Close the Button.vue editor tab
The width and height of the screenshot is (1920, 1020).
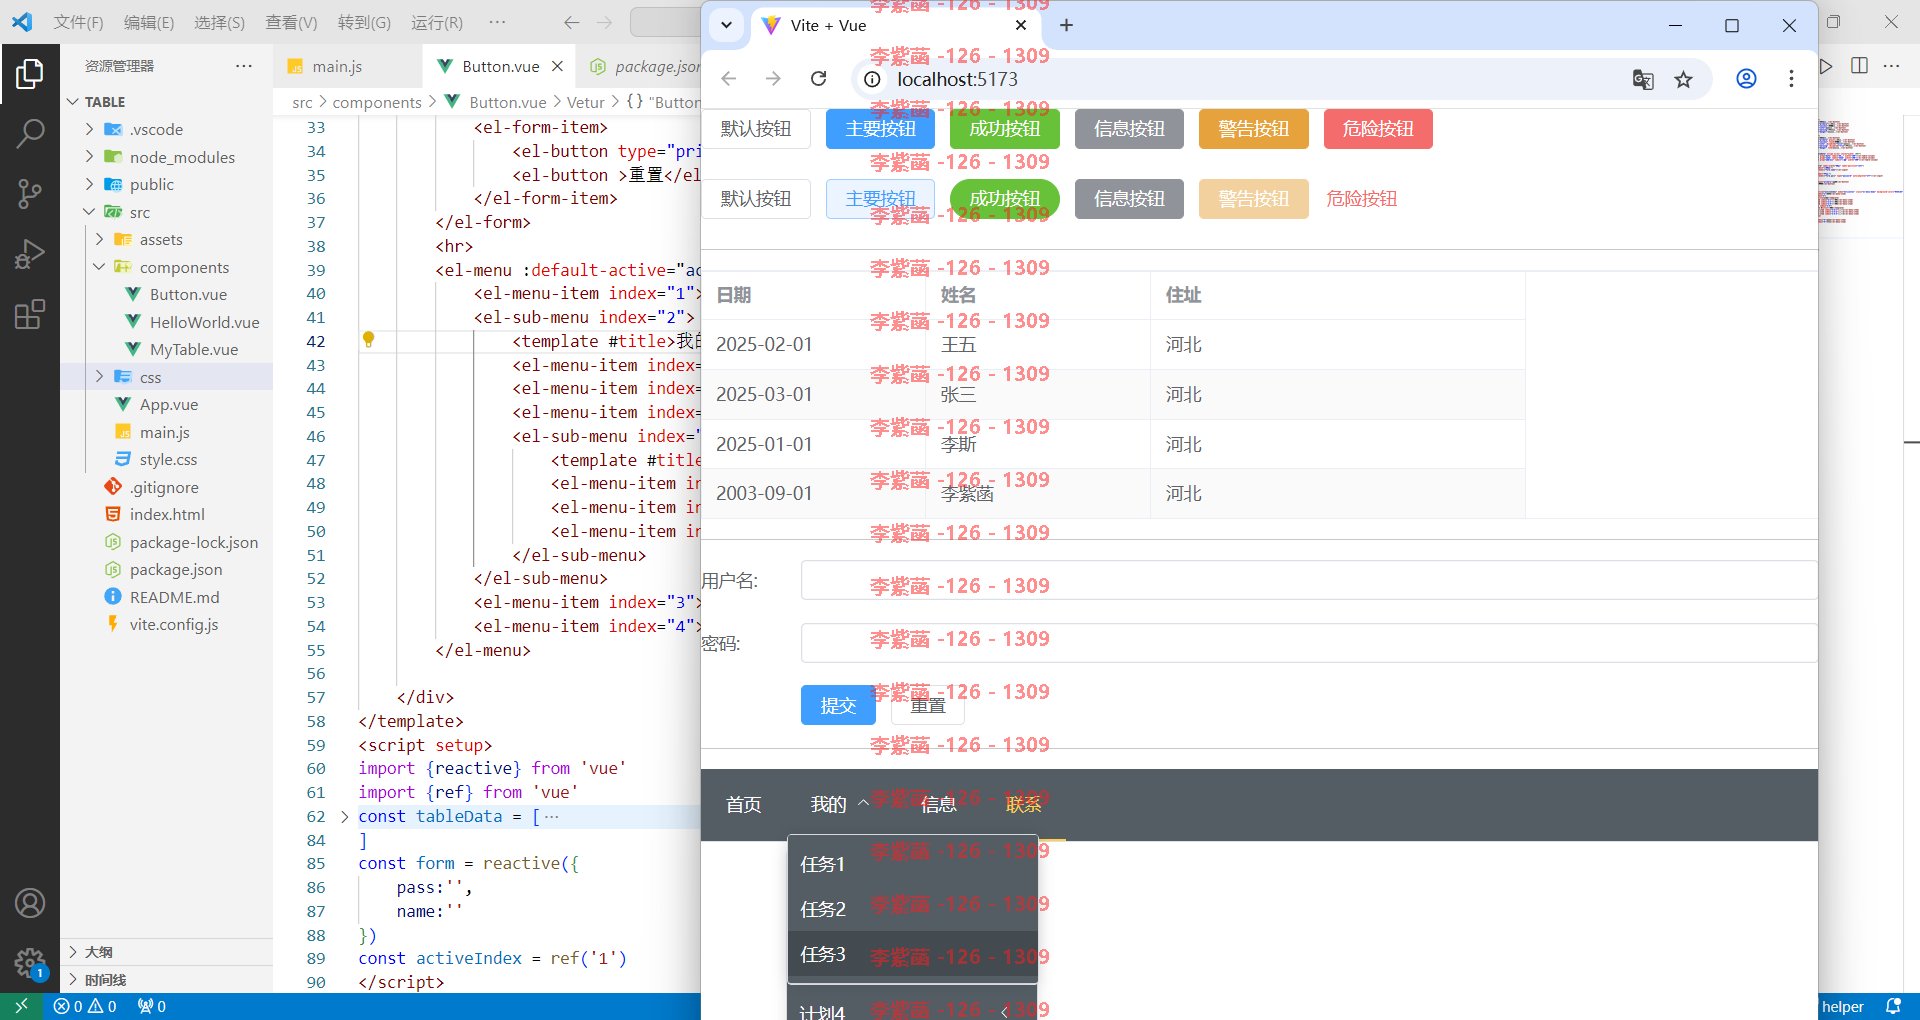[x=558, y=66]
